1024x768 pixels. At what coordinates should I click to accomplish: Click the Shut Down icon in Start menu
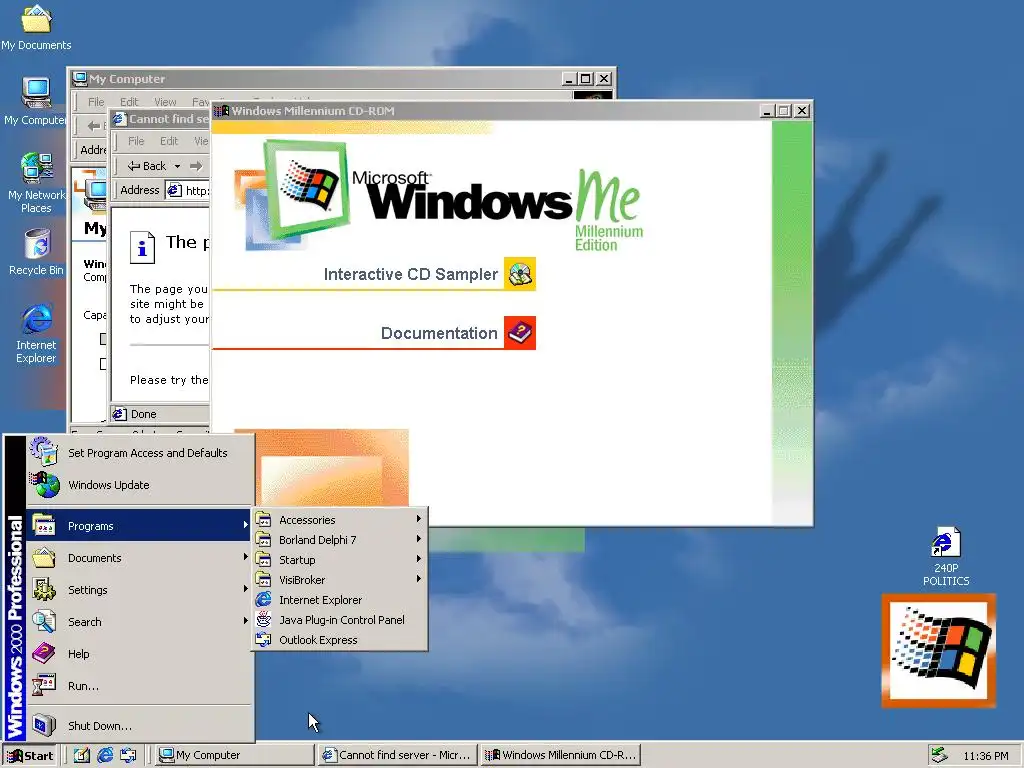(x=44, y=726)
